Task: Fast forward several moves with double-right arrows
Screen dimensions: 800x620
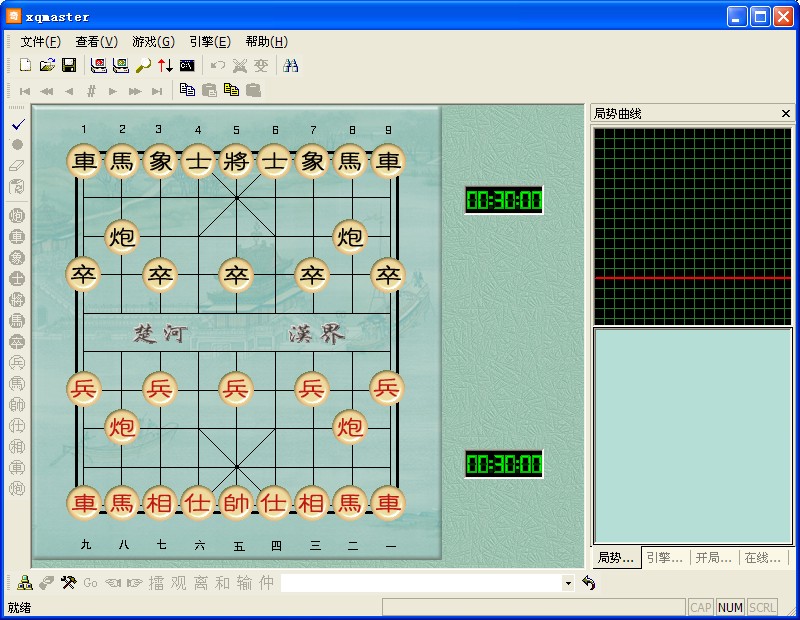Action: coord(135,91)
